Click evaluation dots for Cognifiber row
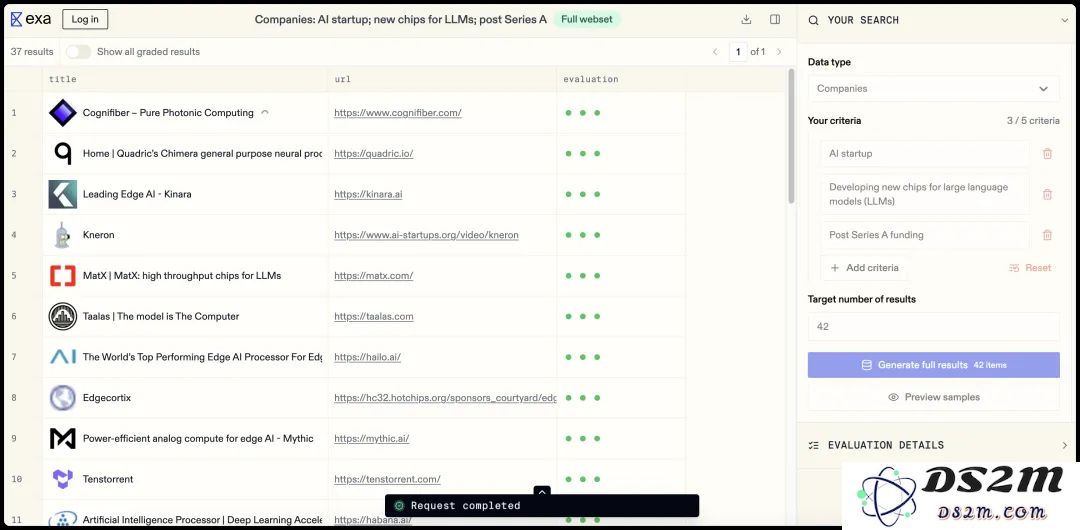Screen dimensions: 1080x530 tap(583, 113)
